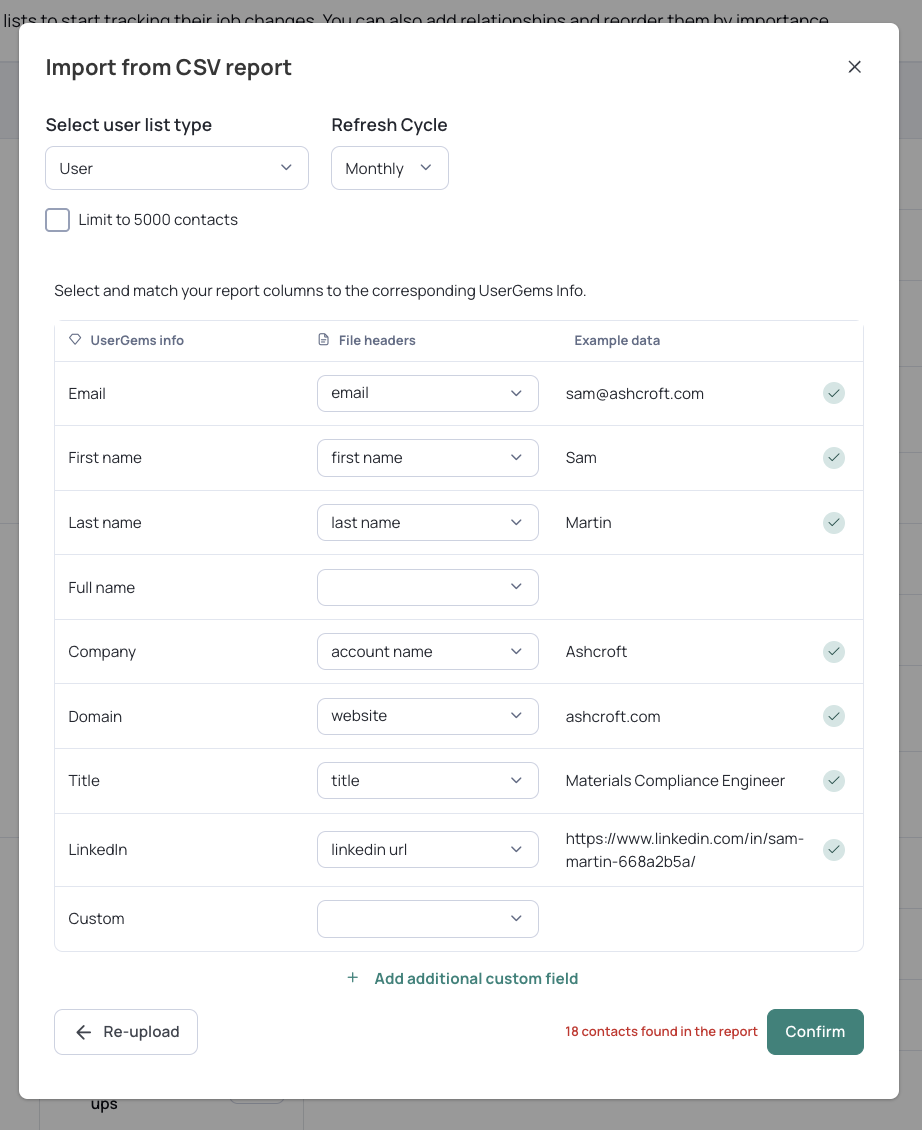Click the Ashcroft example data text
The width and height of the screenshot is (922, 1130).
(x=596, y=651)
